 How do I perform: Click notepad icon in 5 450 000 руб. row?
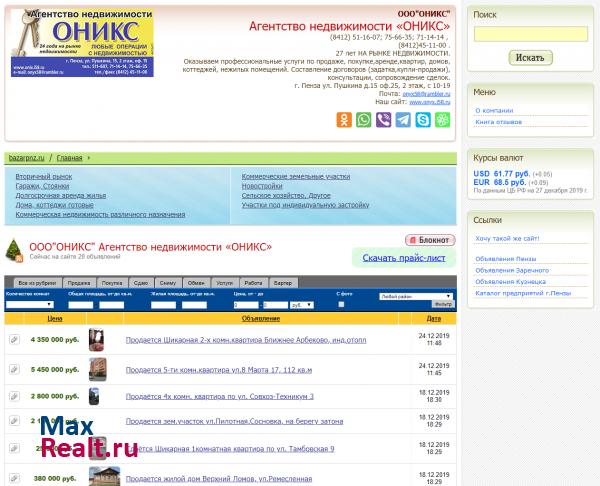(x=14, y=369)
